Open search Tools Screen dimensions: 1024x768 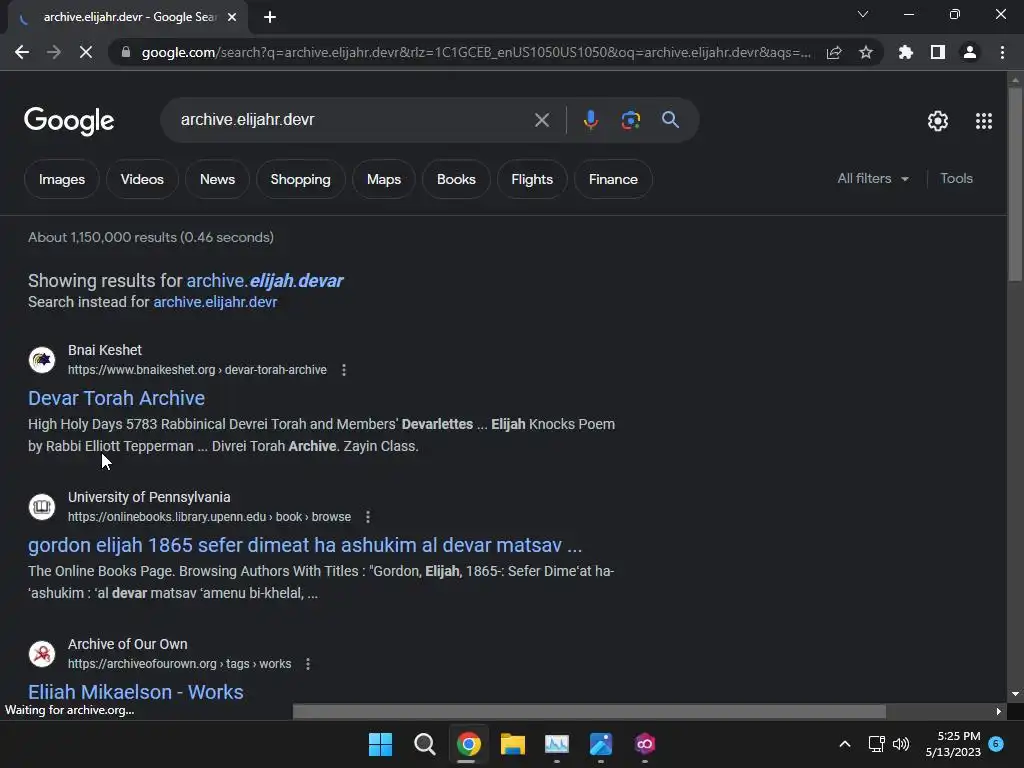(x=957, y=178)
